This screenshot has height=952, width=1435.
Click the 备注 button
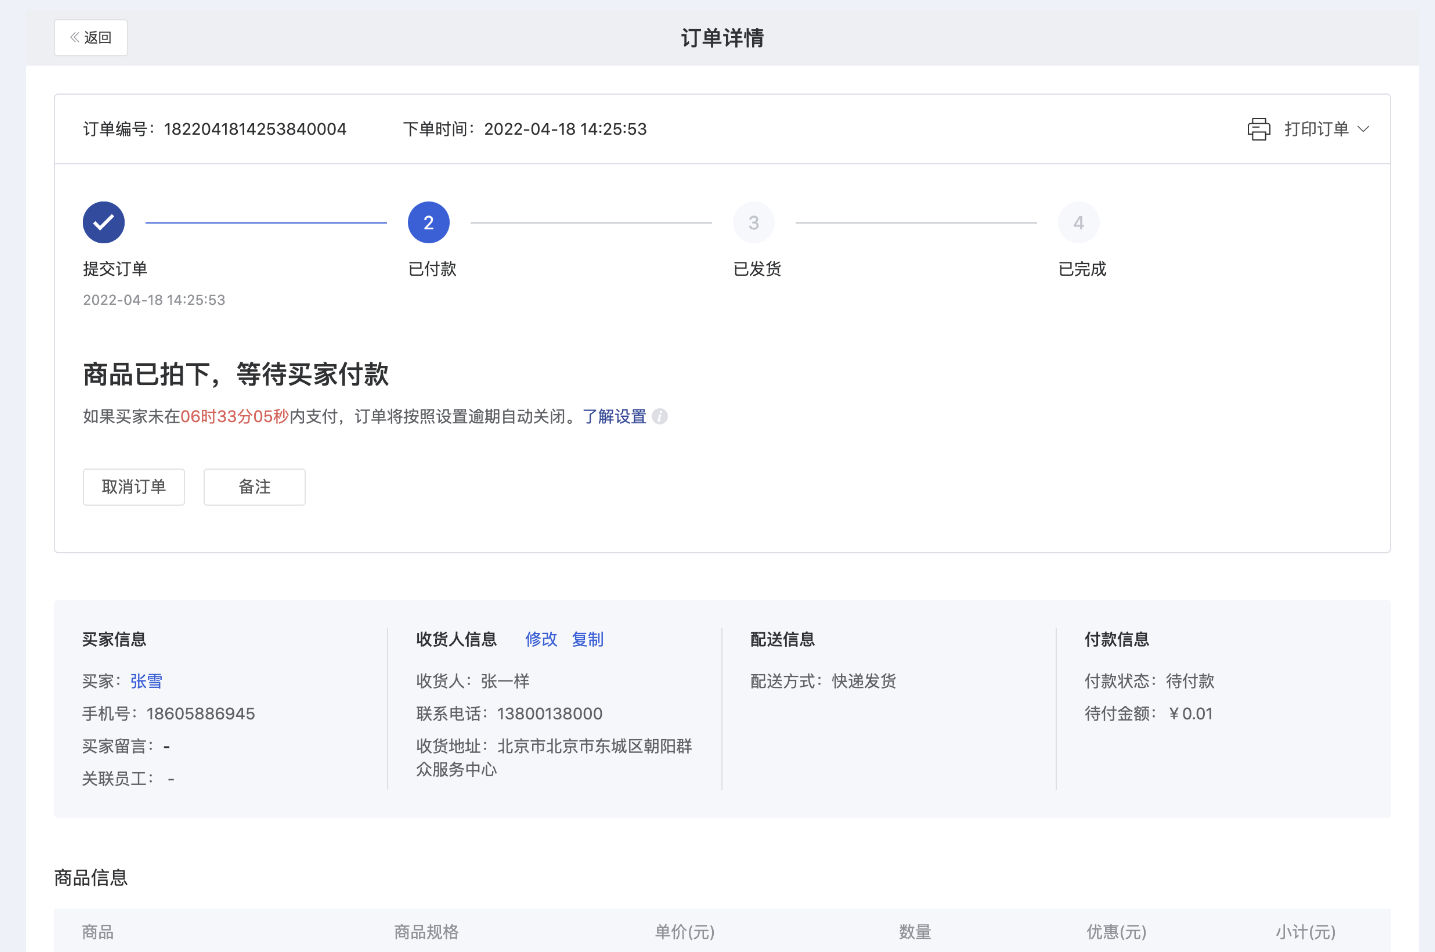(x=255, y=487)
